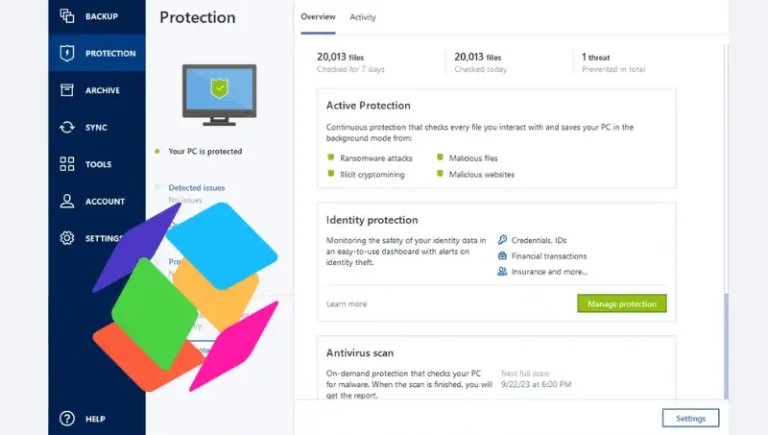This screenshot has width=768, height=435.
Task: Open the Archive box icon
Action: [x=67, y=90]
